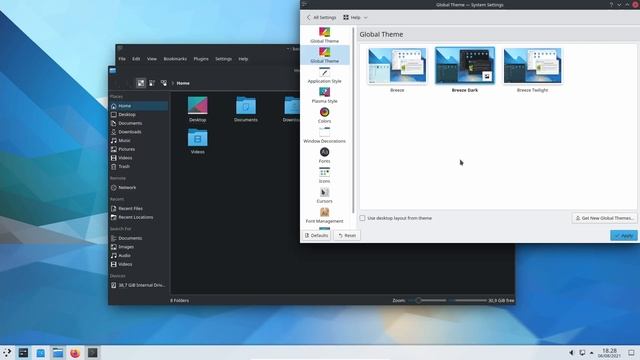Apply the selected global theme
640x360 pixels.
pos(624,236)
